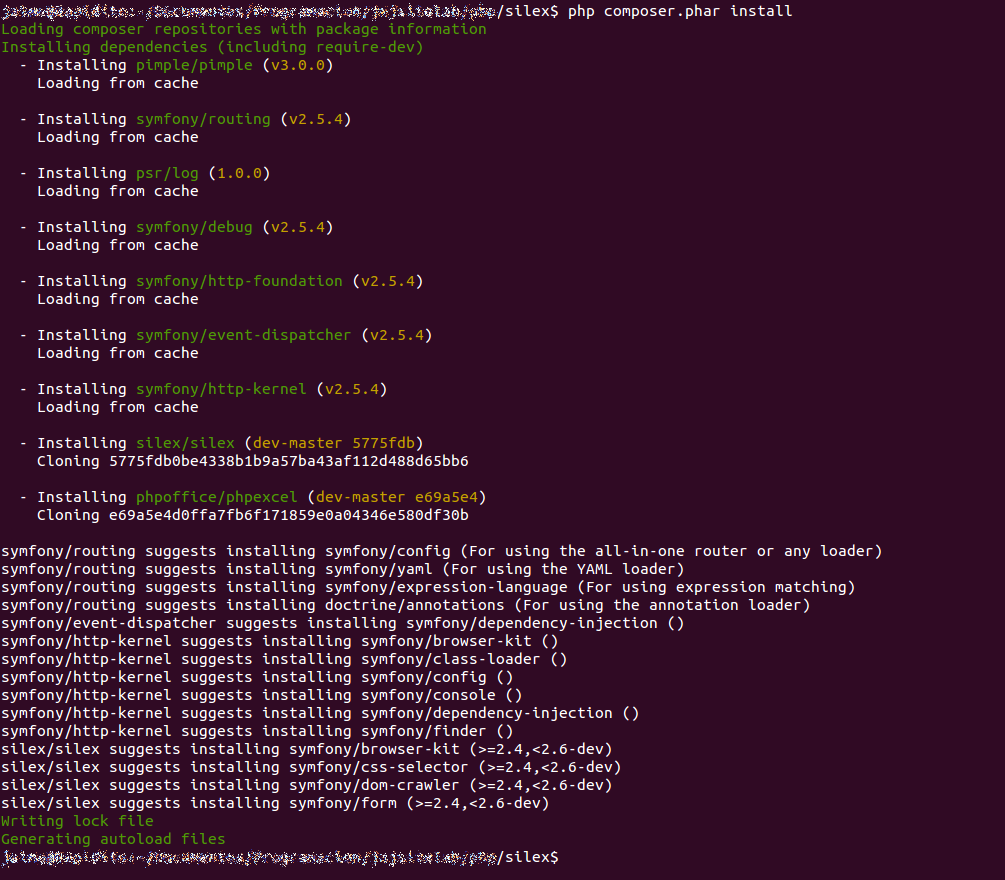
Task: Click the line suggesting 'doctrine/annotations'
Action: coord(406,604)
